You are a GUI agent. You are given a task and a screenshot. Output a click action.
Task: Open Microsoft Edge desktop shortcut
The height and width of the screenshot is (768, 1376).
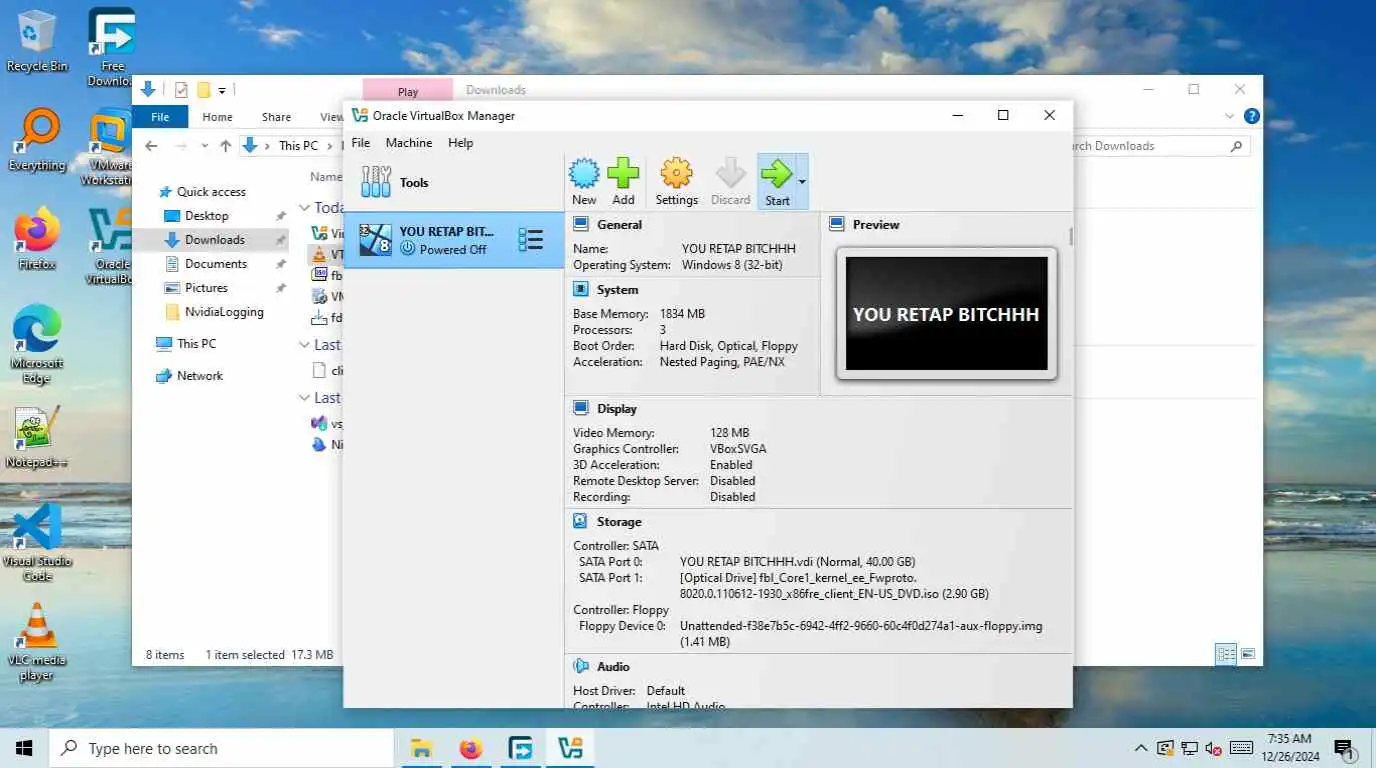coord(37,344)
